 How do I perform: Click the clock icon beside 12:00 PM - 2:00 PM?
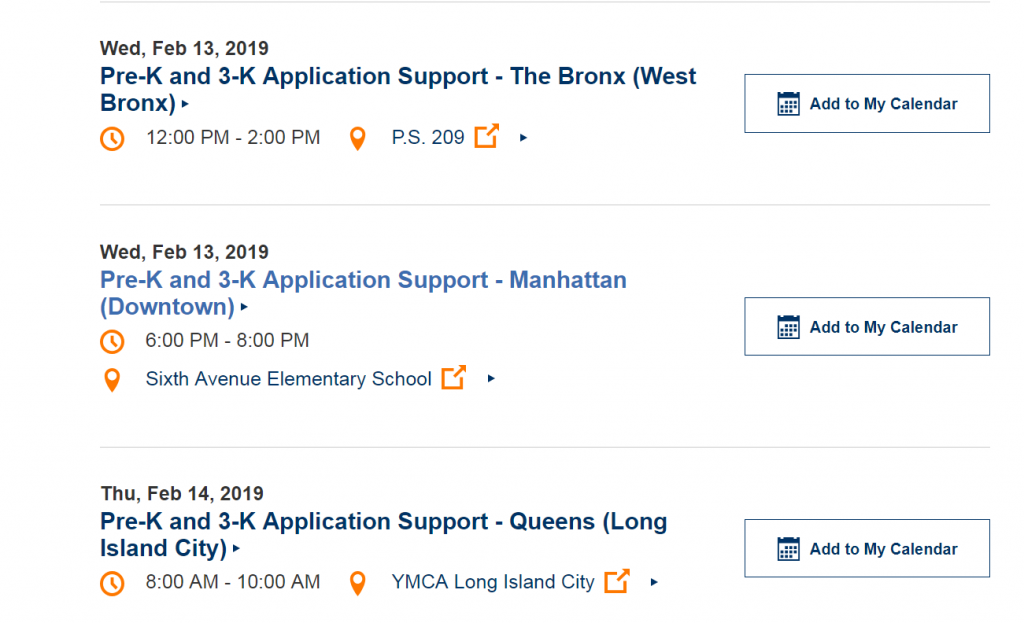[112, 138]
